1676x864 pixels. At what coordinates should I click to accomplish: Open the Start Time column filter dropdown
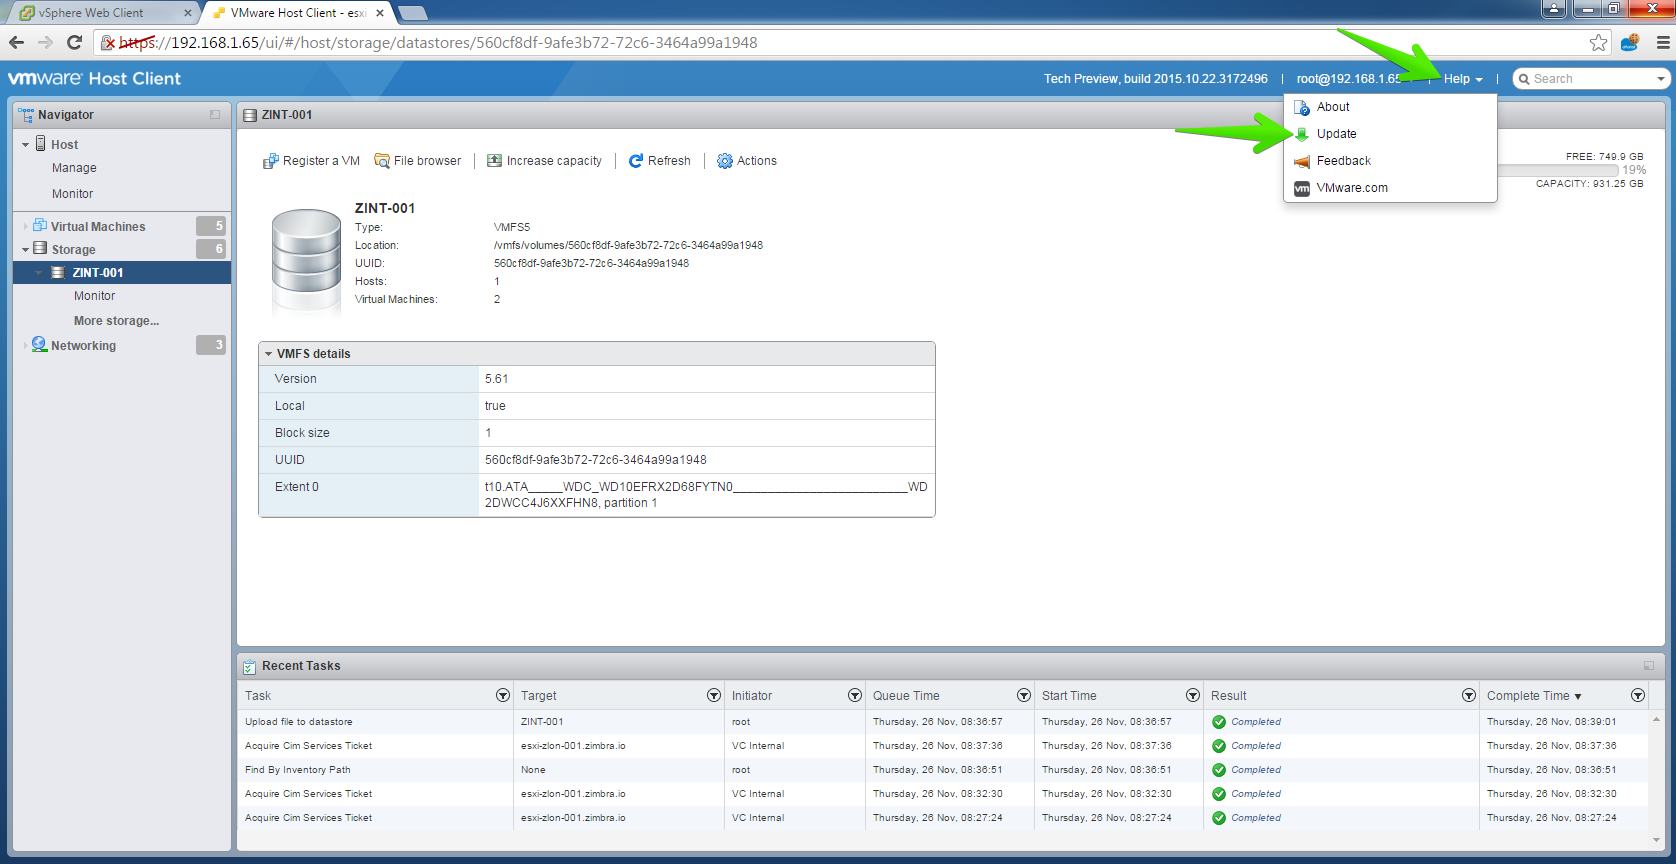click(x=1193, y=695)
